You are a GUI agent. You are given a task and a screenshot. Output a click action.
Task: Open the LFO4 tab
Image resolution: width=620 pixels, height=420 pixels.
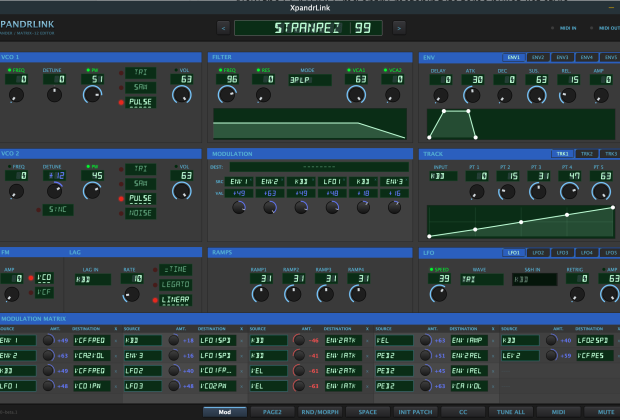(x=587, y=253)
